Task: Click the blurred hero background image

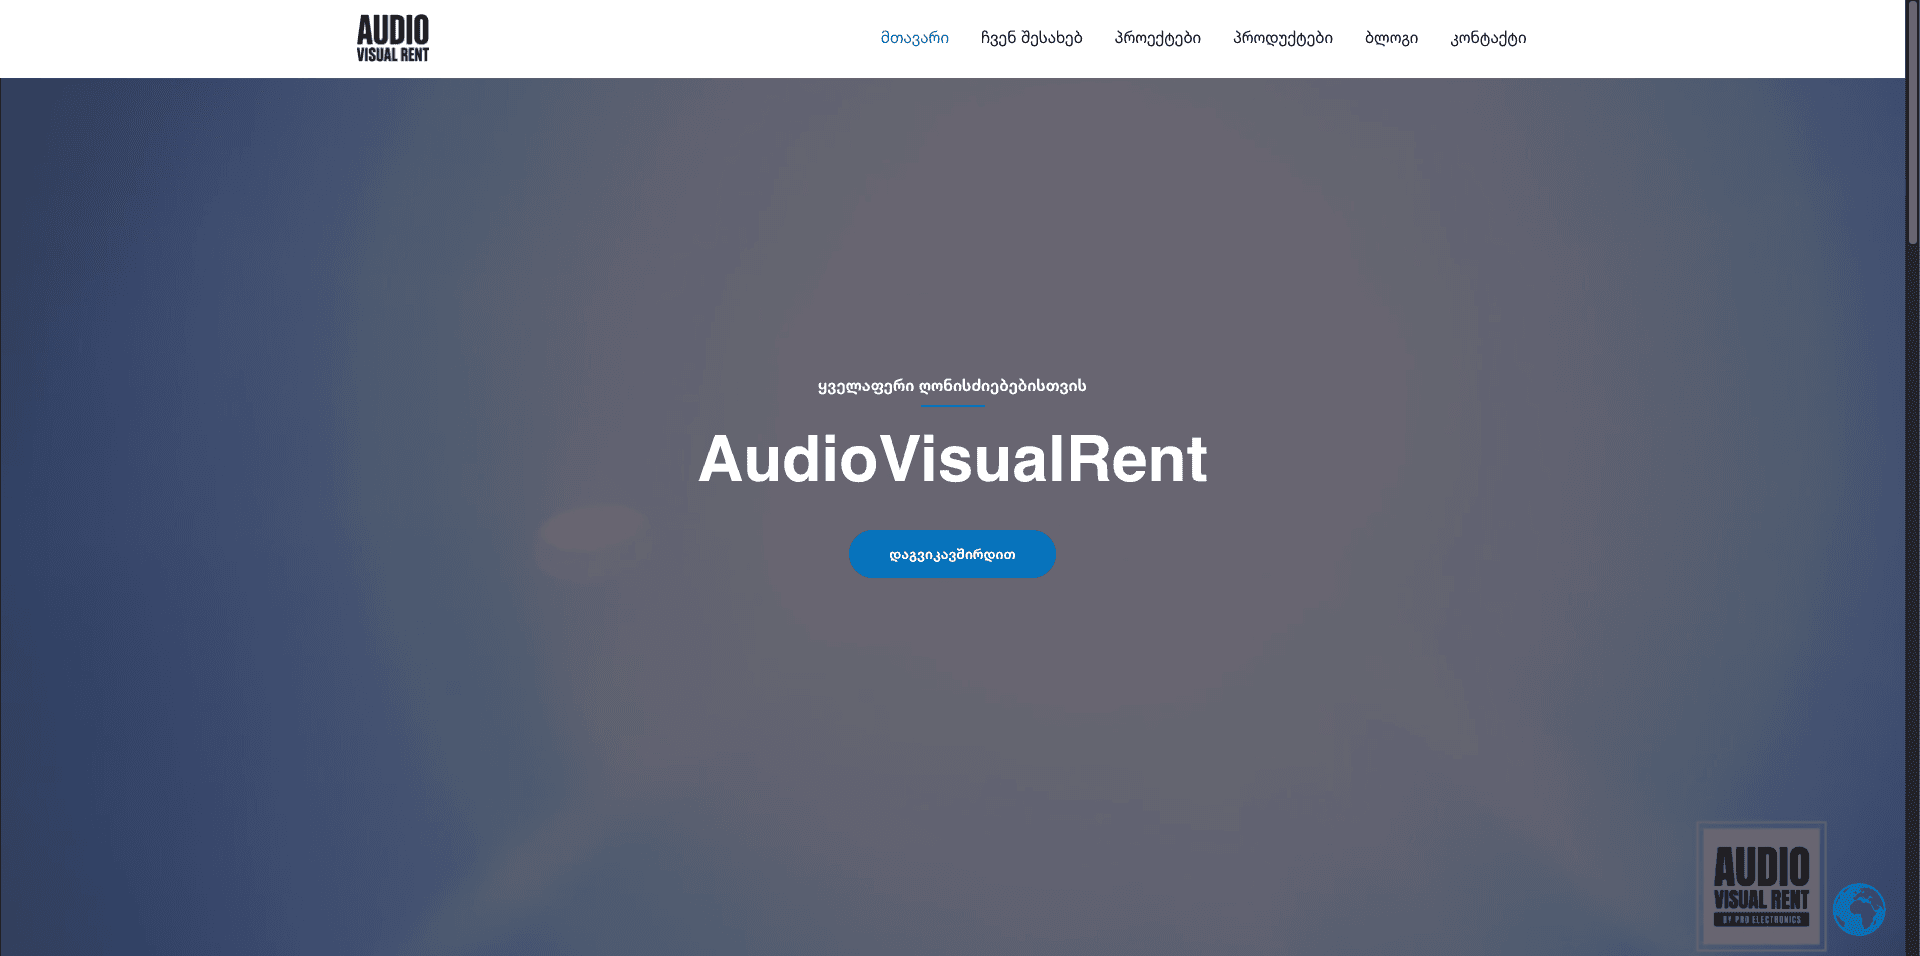Action: click(400, 700)
